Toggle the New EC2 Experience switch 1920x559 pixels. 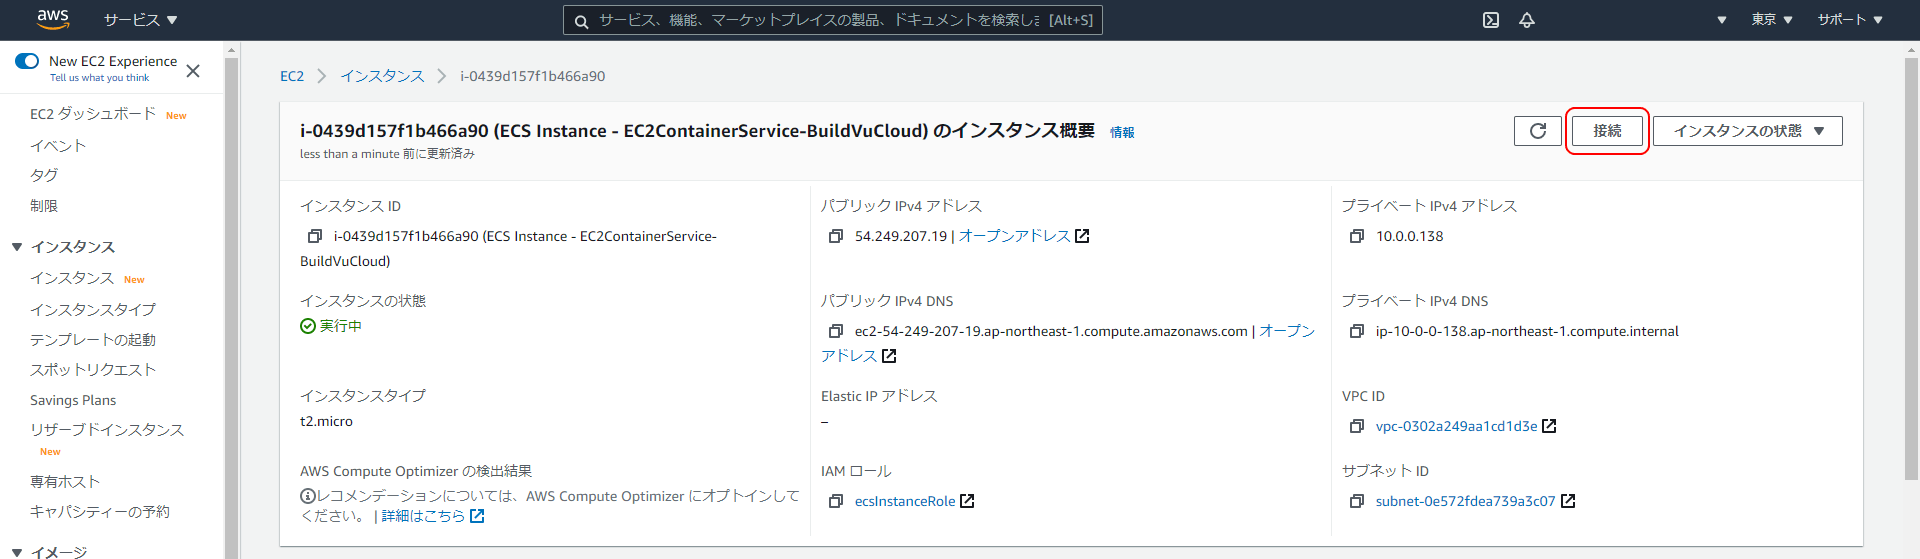point(27,61)
